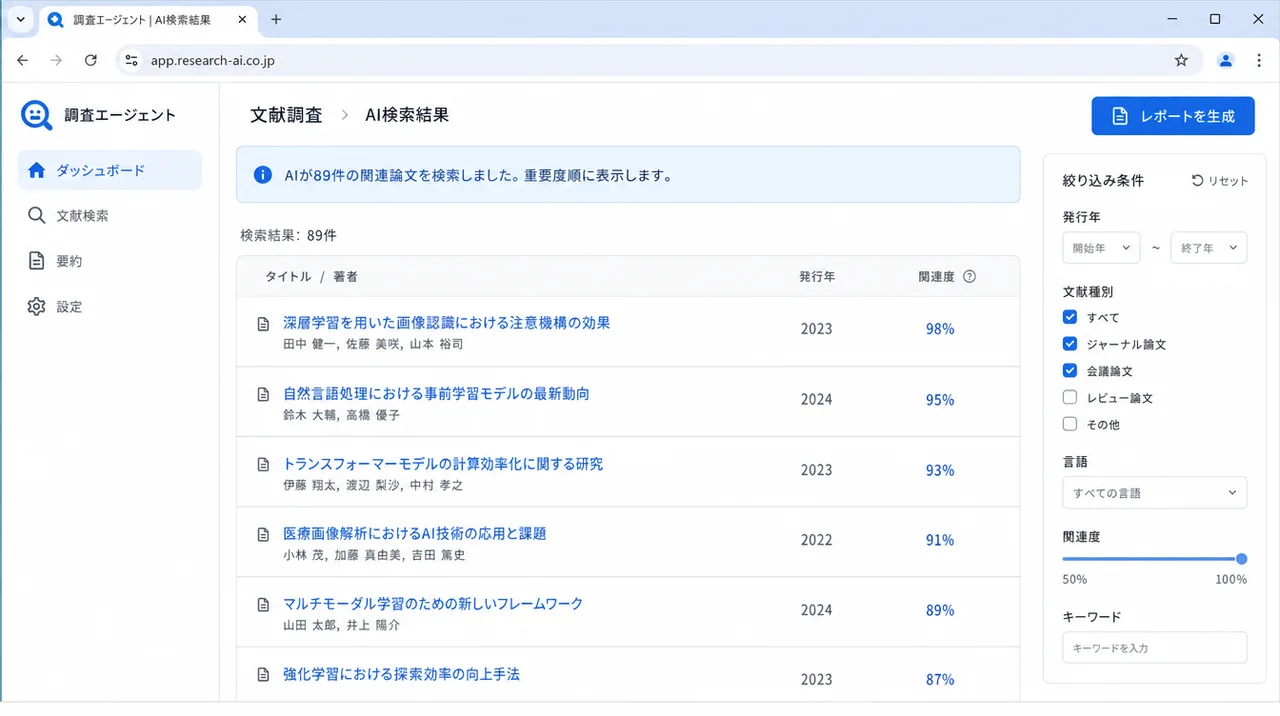Open a new browser tab with plus icon

pyautogui.click(x=277, y=19)
